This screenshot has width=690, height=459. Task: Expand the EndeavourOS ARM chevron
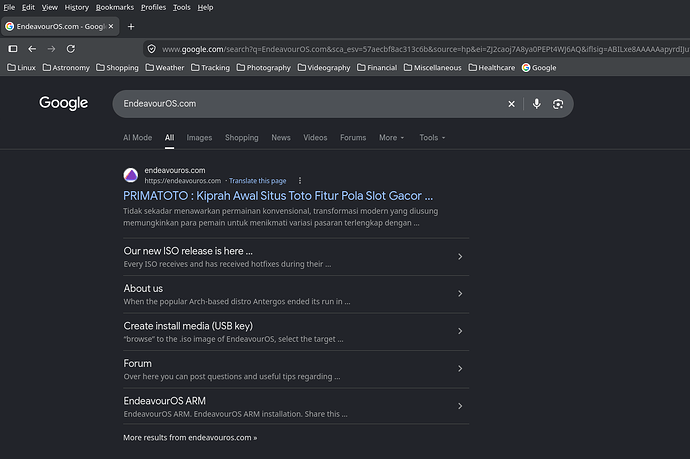460,406
